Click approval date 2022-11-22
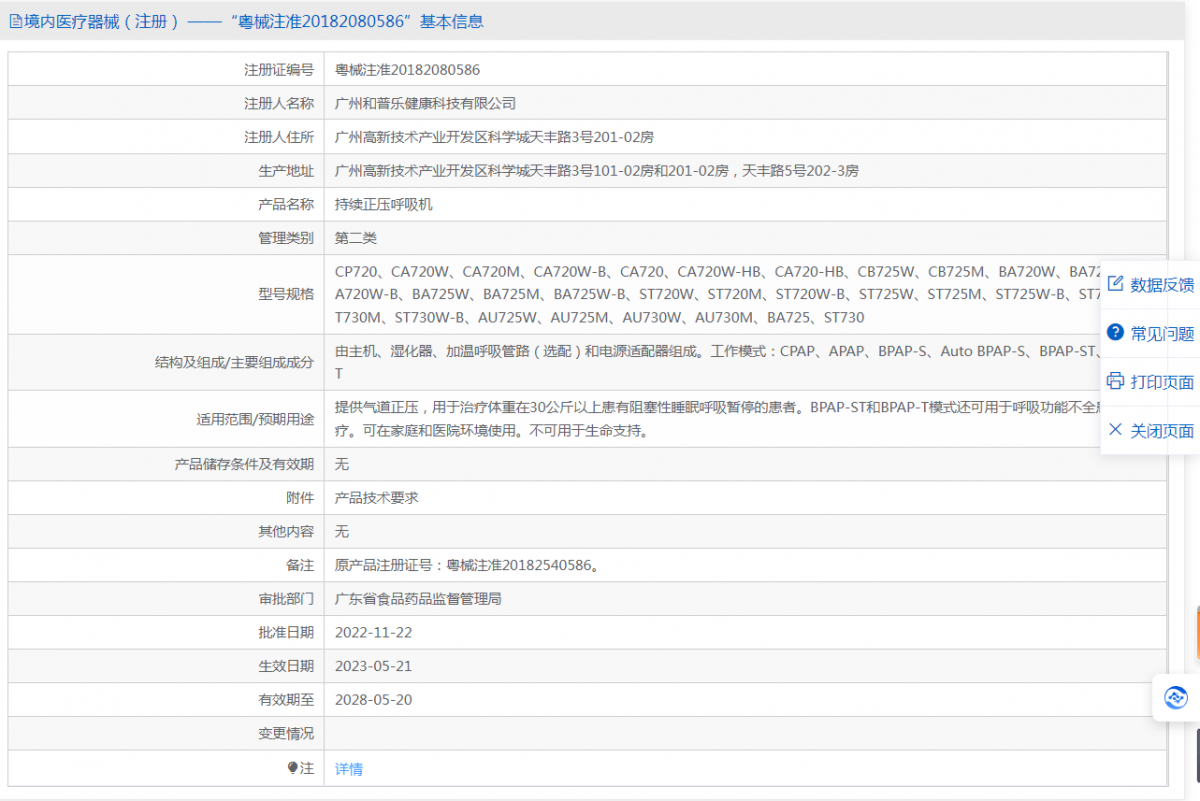The image size is (1200, 801). [373, 632]
